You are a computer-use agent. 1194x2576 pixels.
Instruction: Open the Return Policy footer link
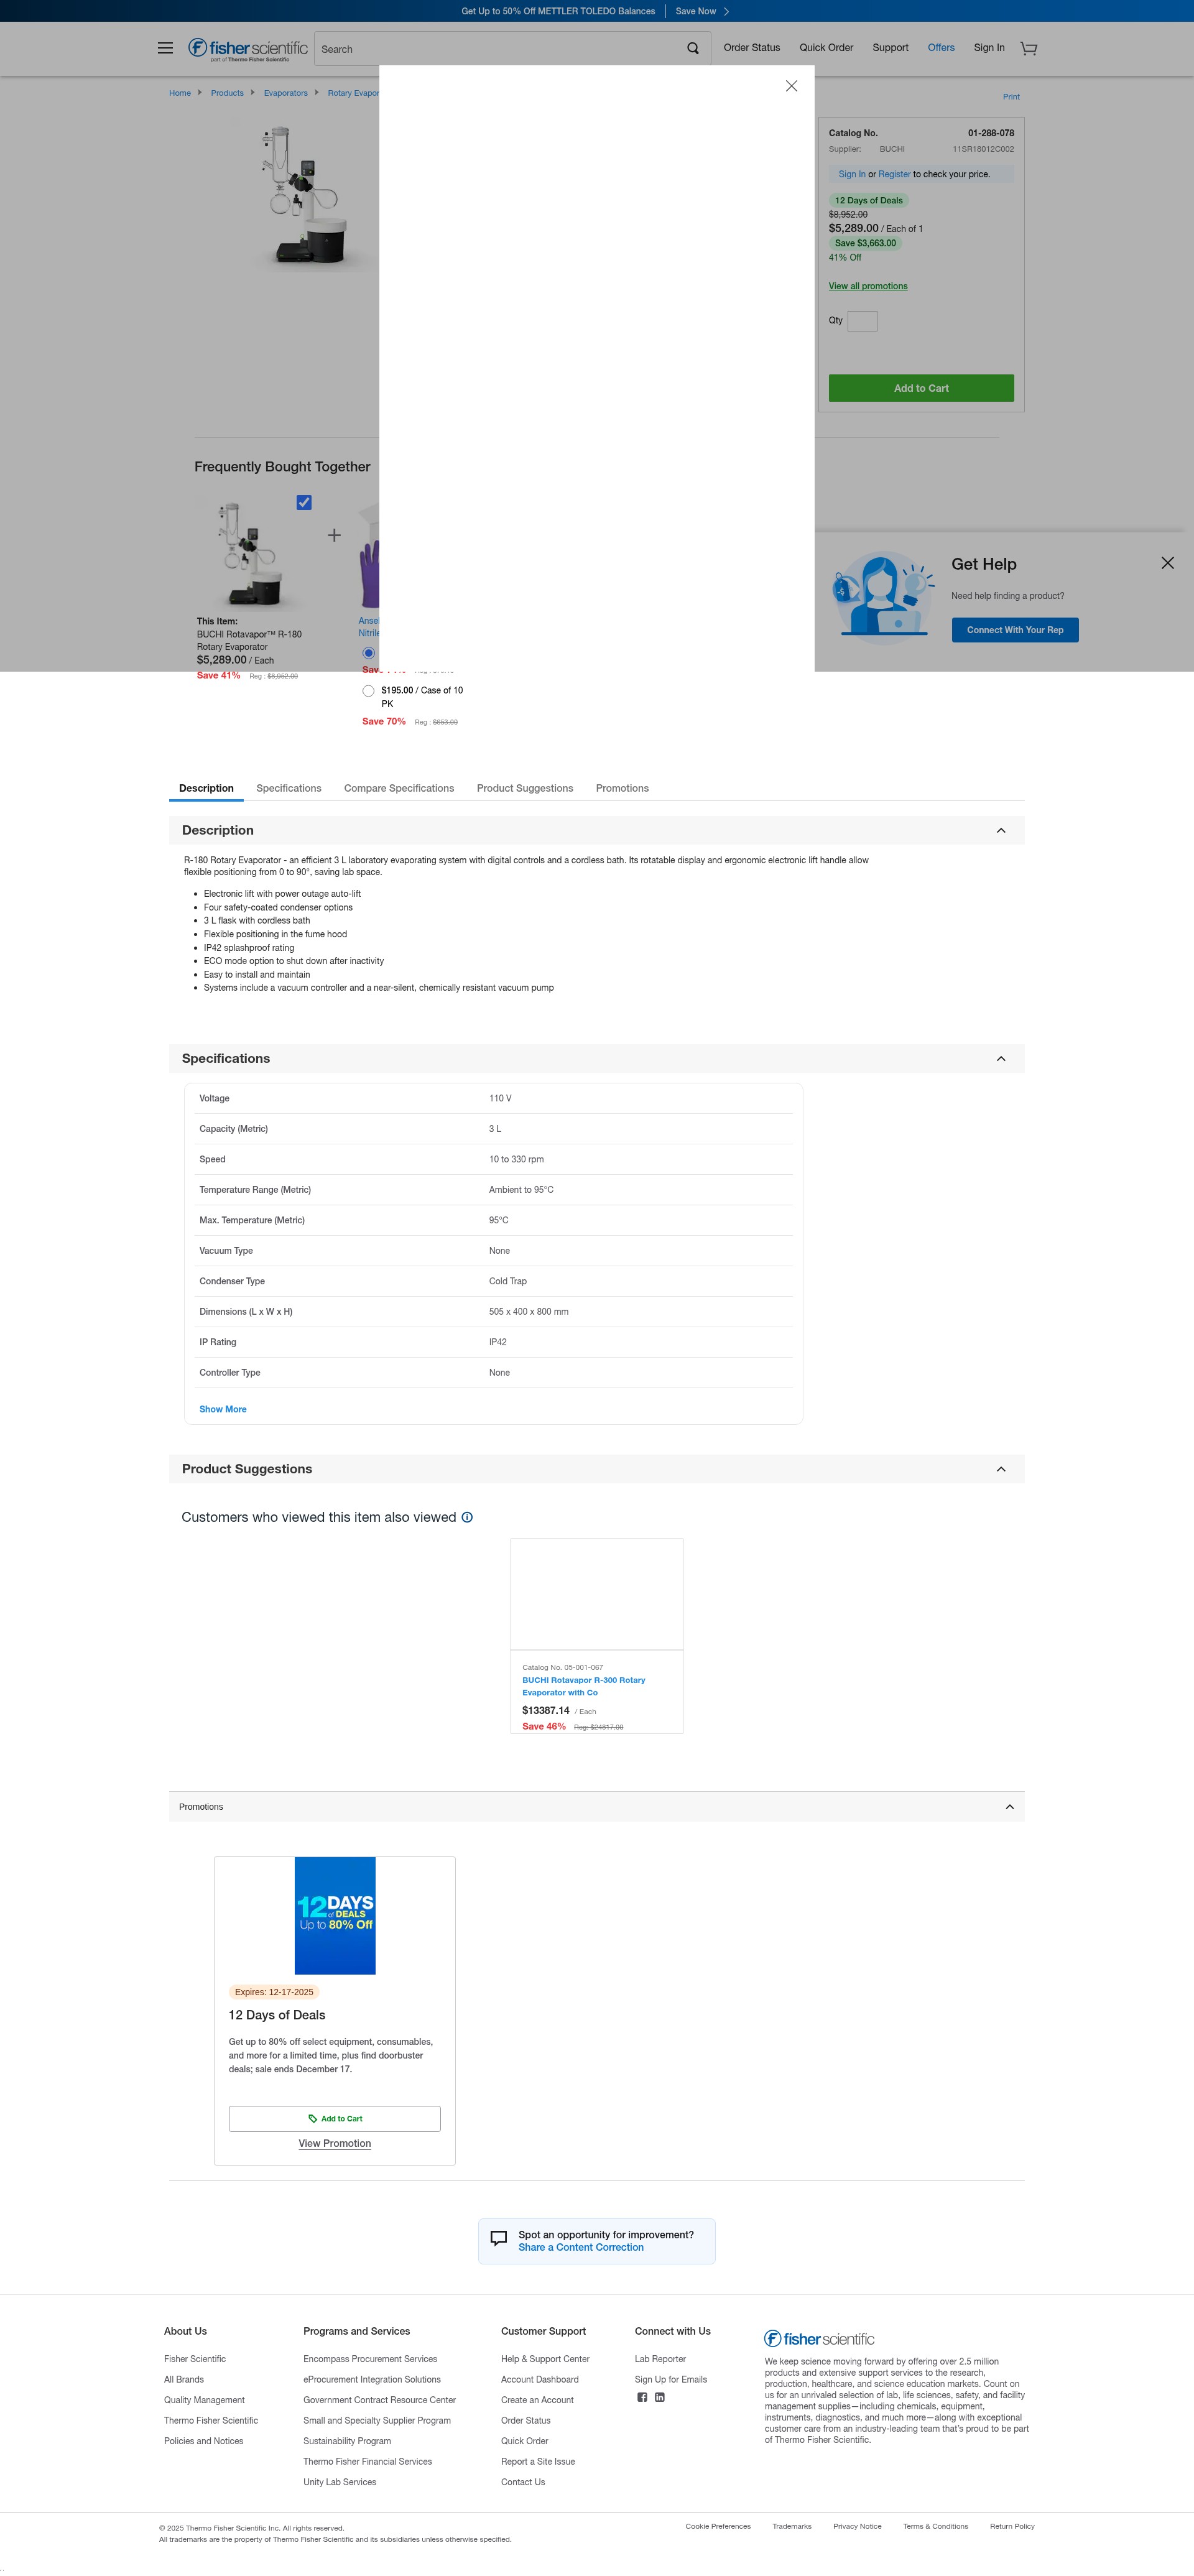[1012, 2526]
